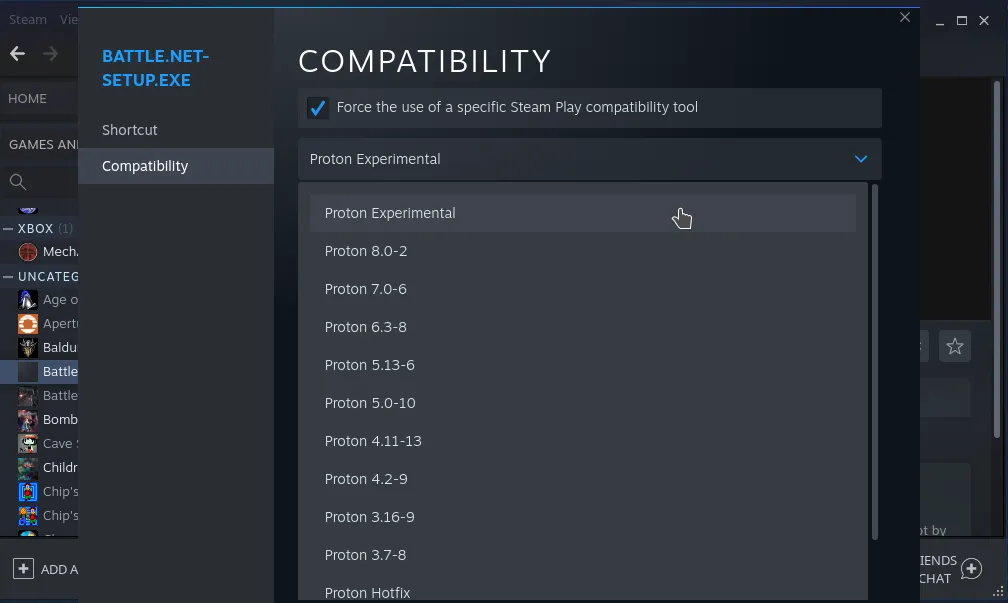
Task: Click the Add a Game plus icon
Action: pos(23,569)
